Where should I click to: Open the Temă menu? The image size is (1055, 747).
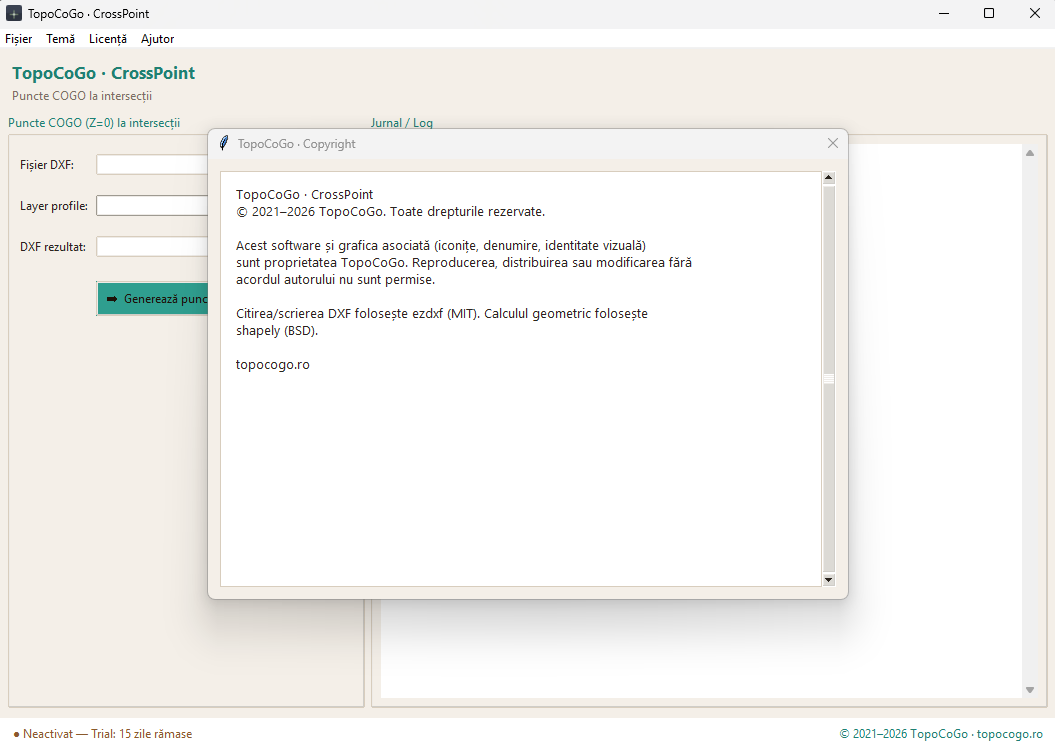pyautogui.click(x=61, y=39)
